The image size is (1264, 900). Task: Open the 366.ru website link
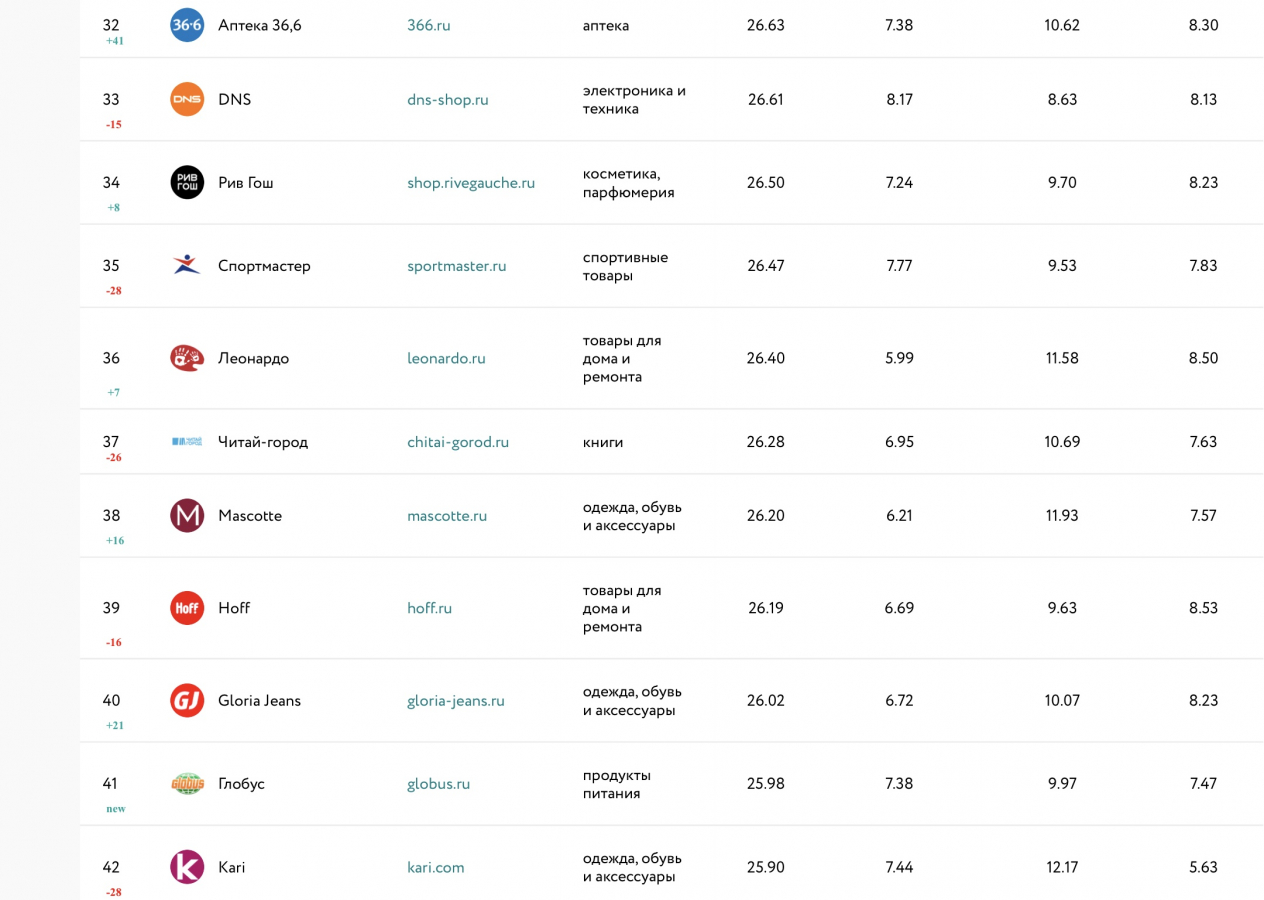[x=428, y=25]
